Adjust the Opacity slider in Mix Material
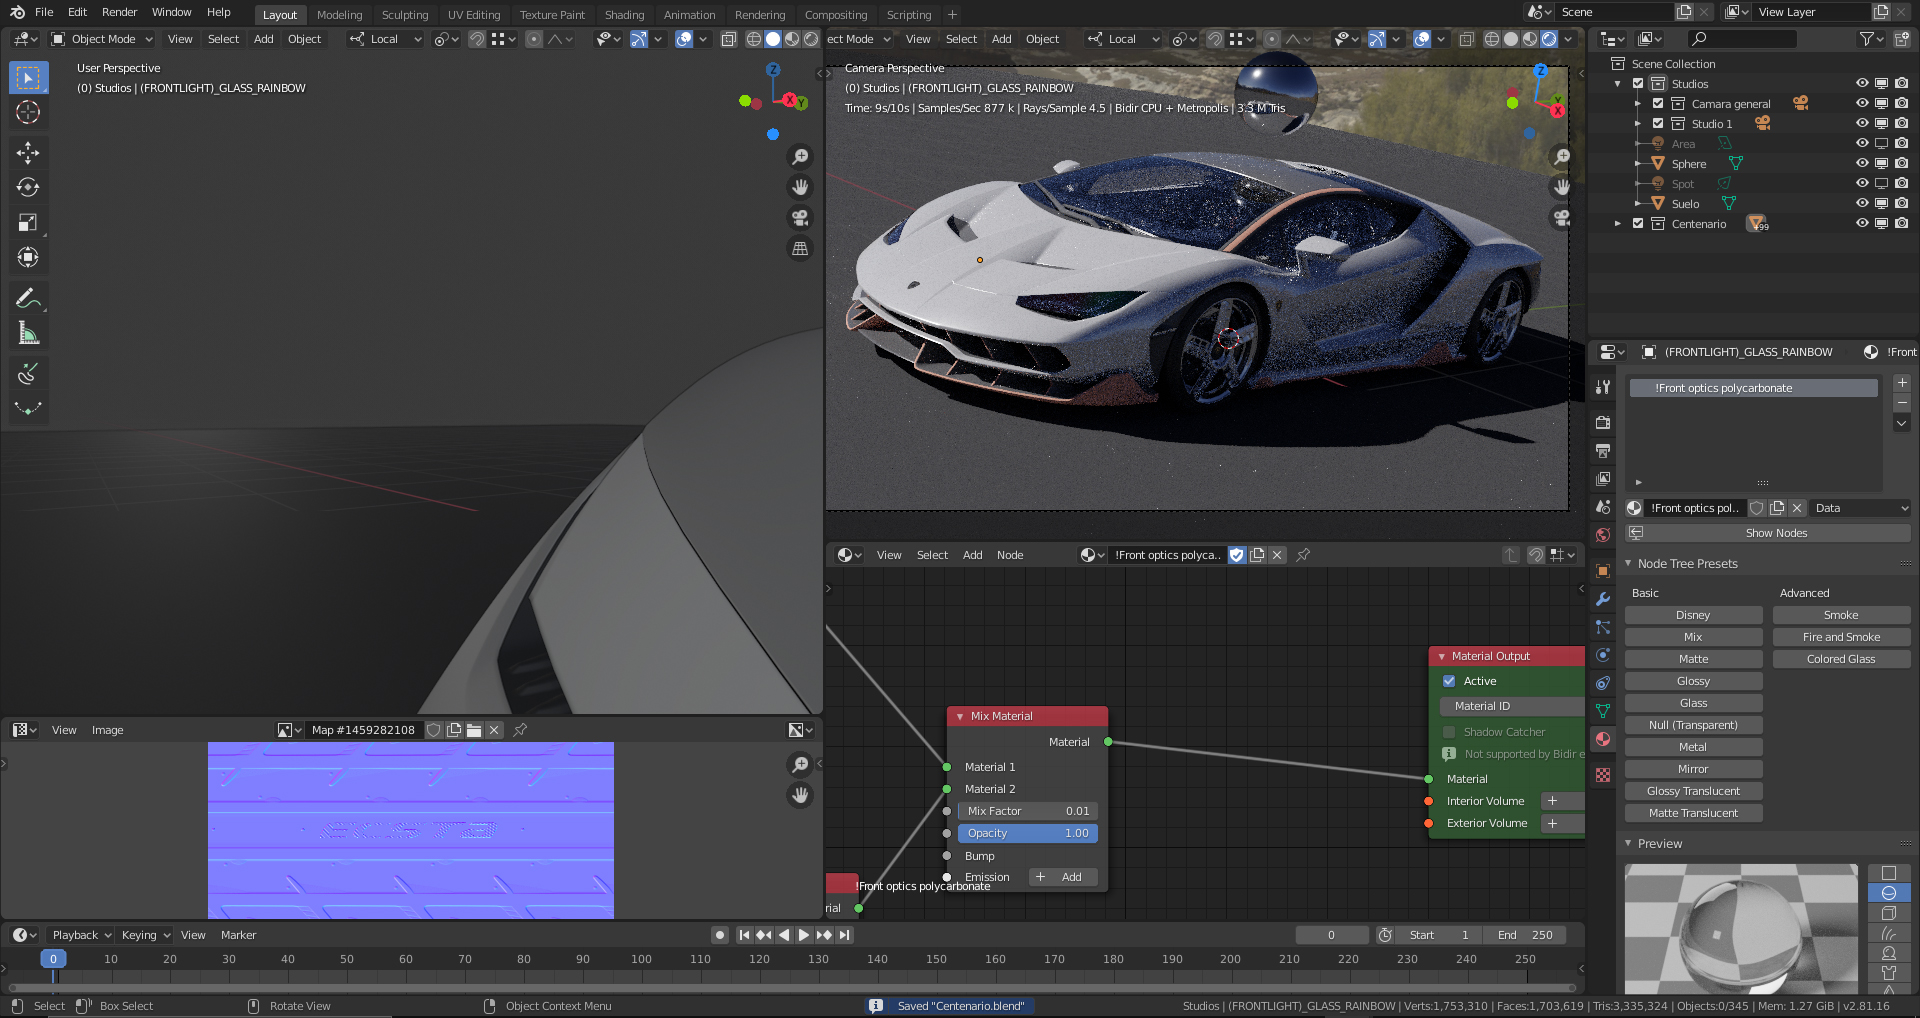 pyautogui.click(x=1027, y=833)
